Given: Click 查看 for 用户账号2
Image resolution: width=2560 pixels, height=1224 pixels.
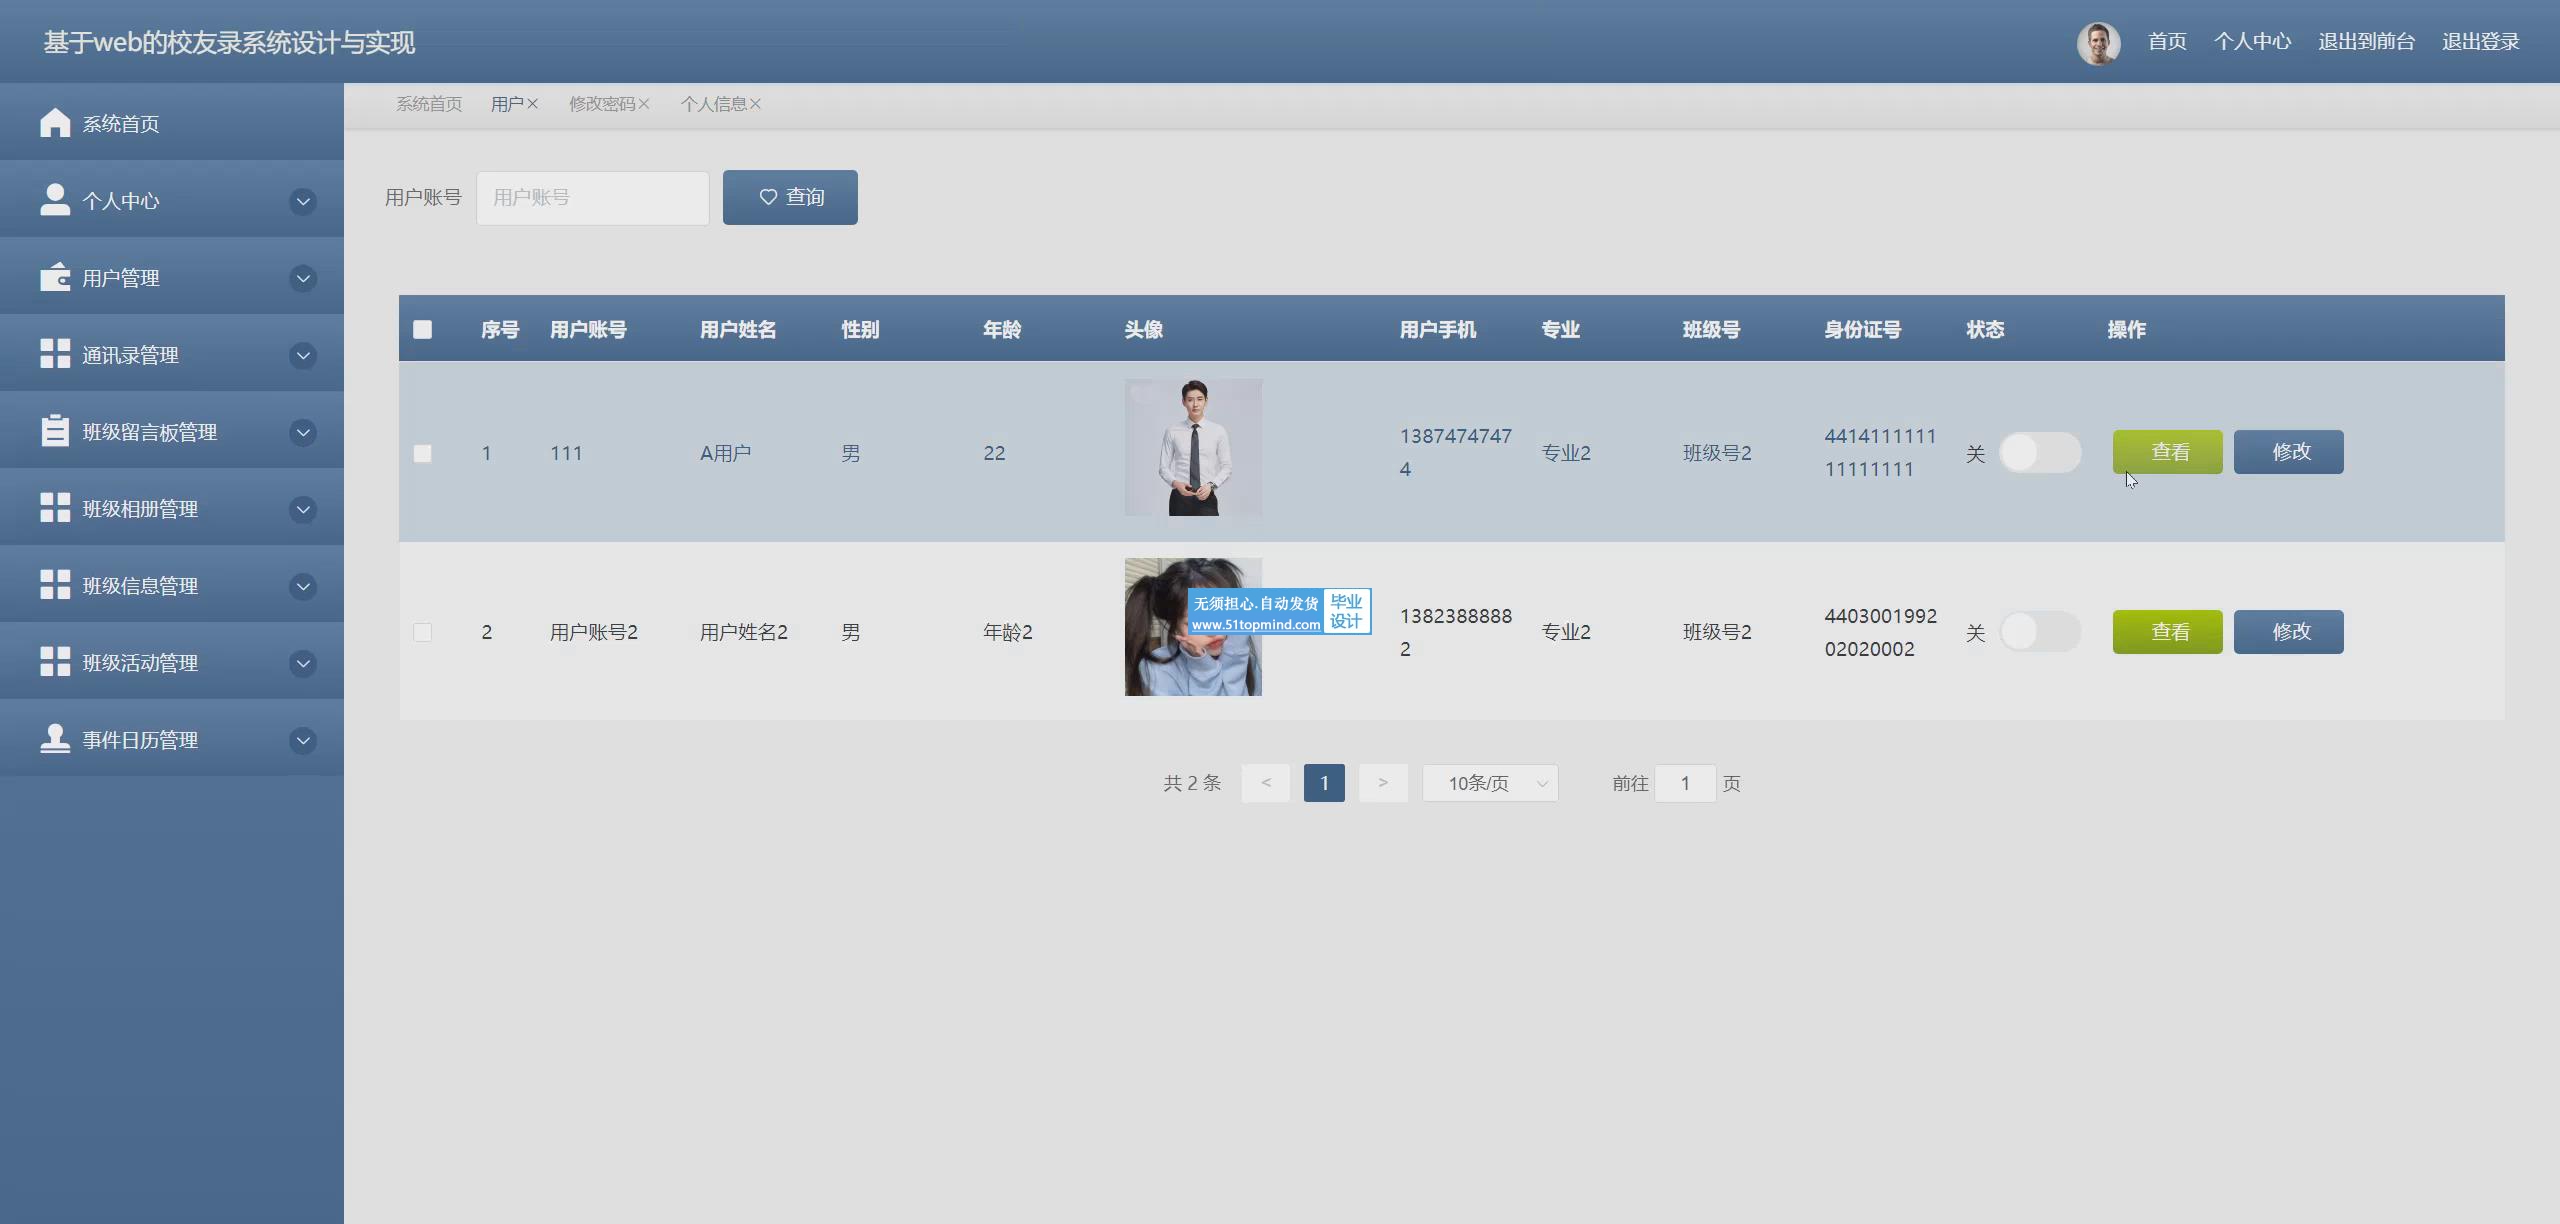Looking at the screenshot, I should [x=2168, y=632].
